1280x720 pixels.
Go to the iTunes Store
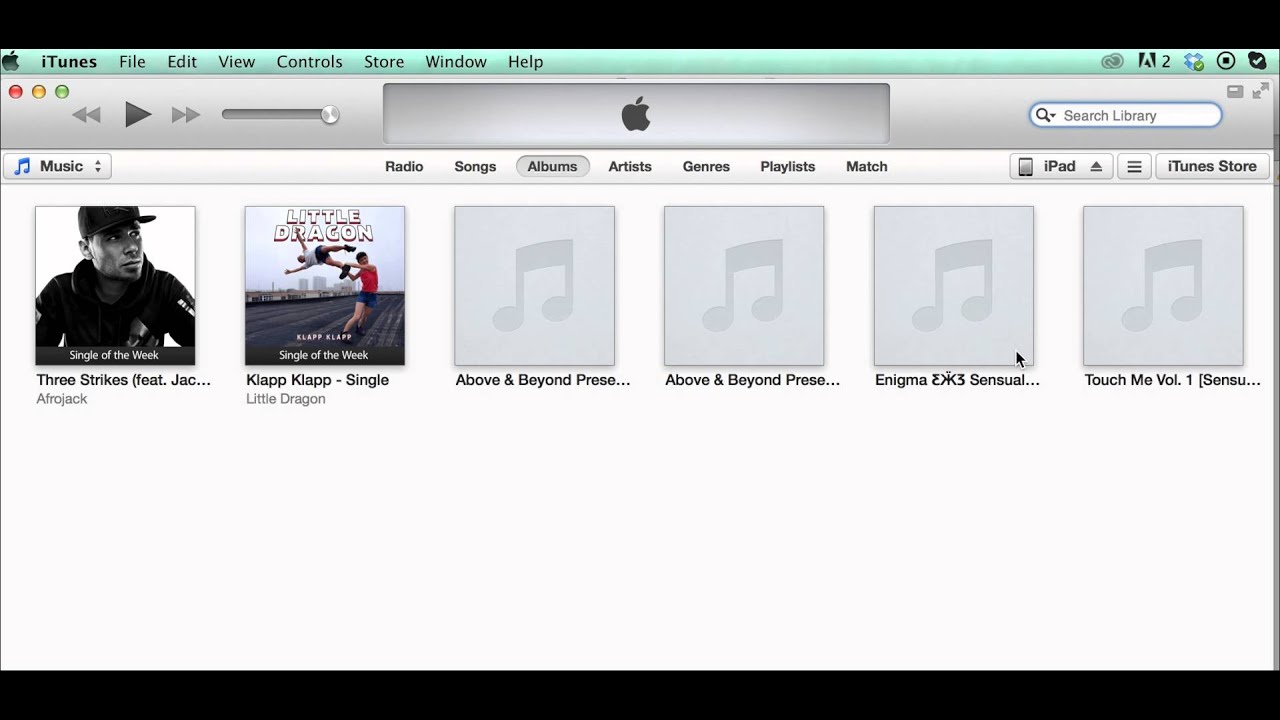click(1212, 167)
